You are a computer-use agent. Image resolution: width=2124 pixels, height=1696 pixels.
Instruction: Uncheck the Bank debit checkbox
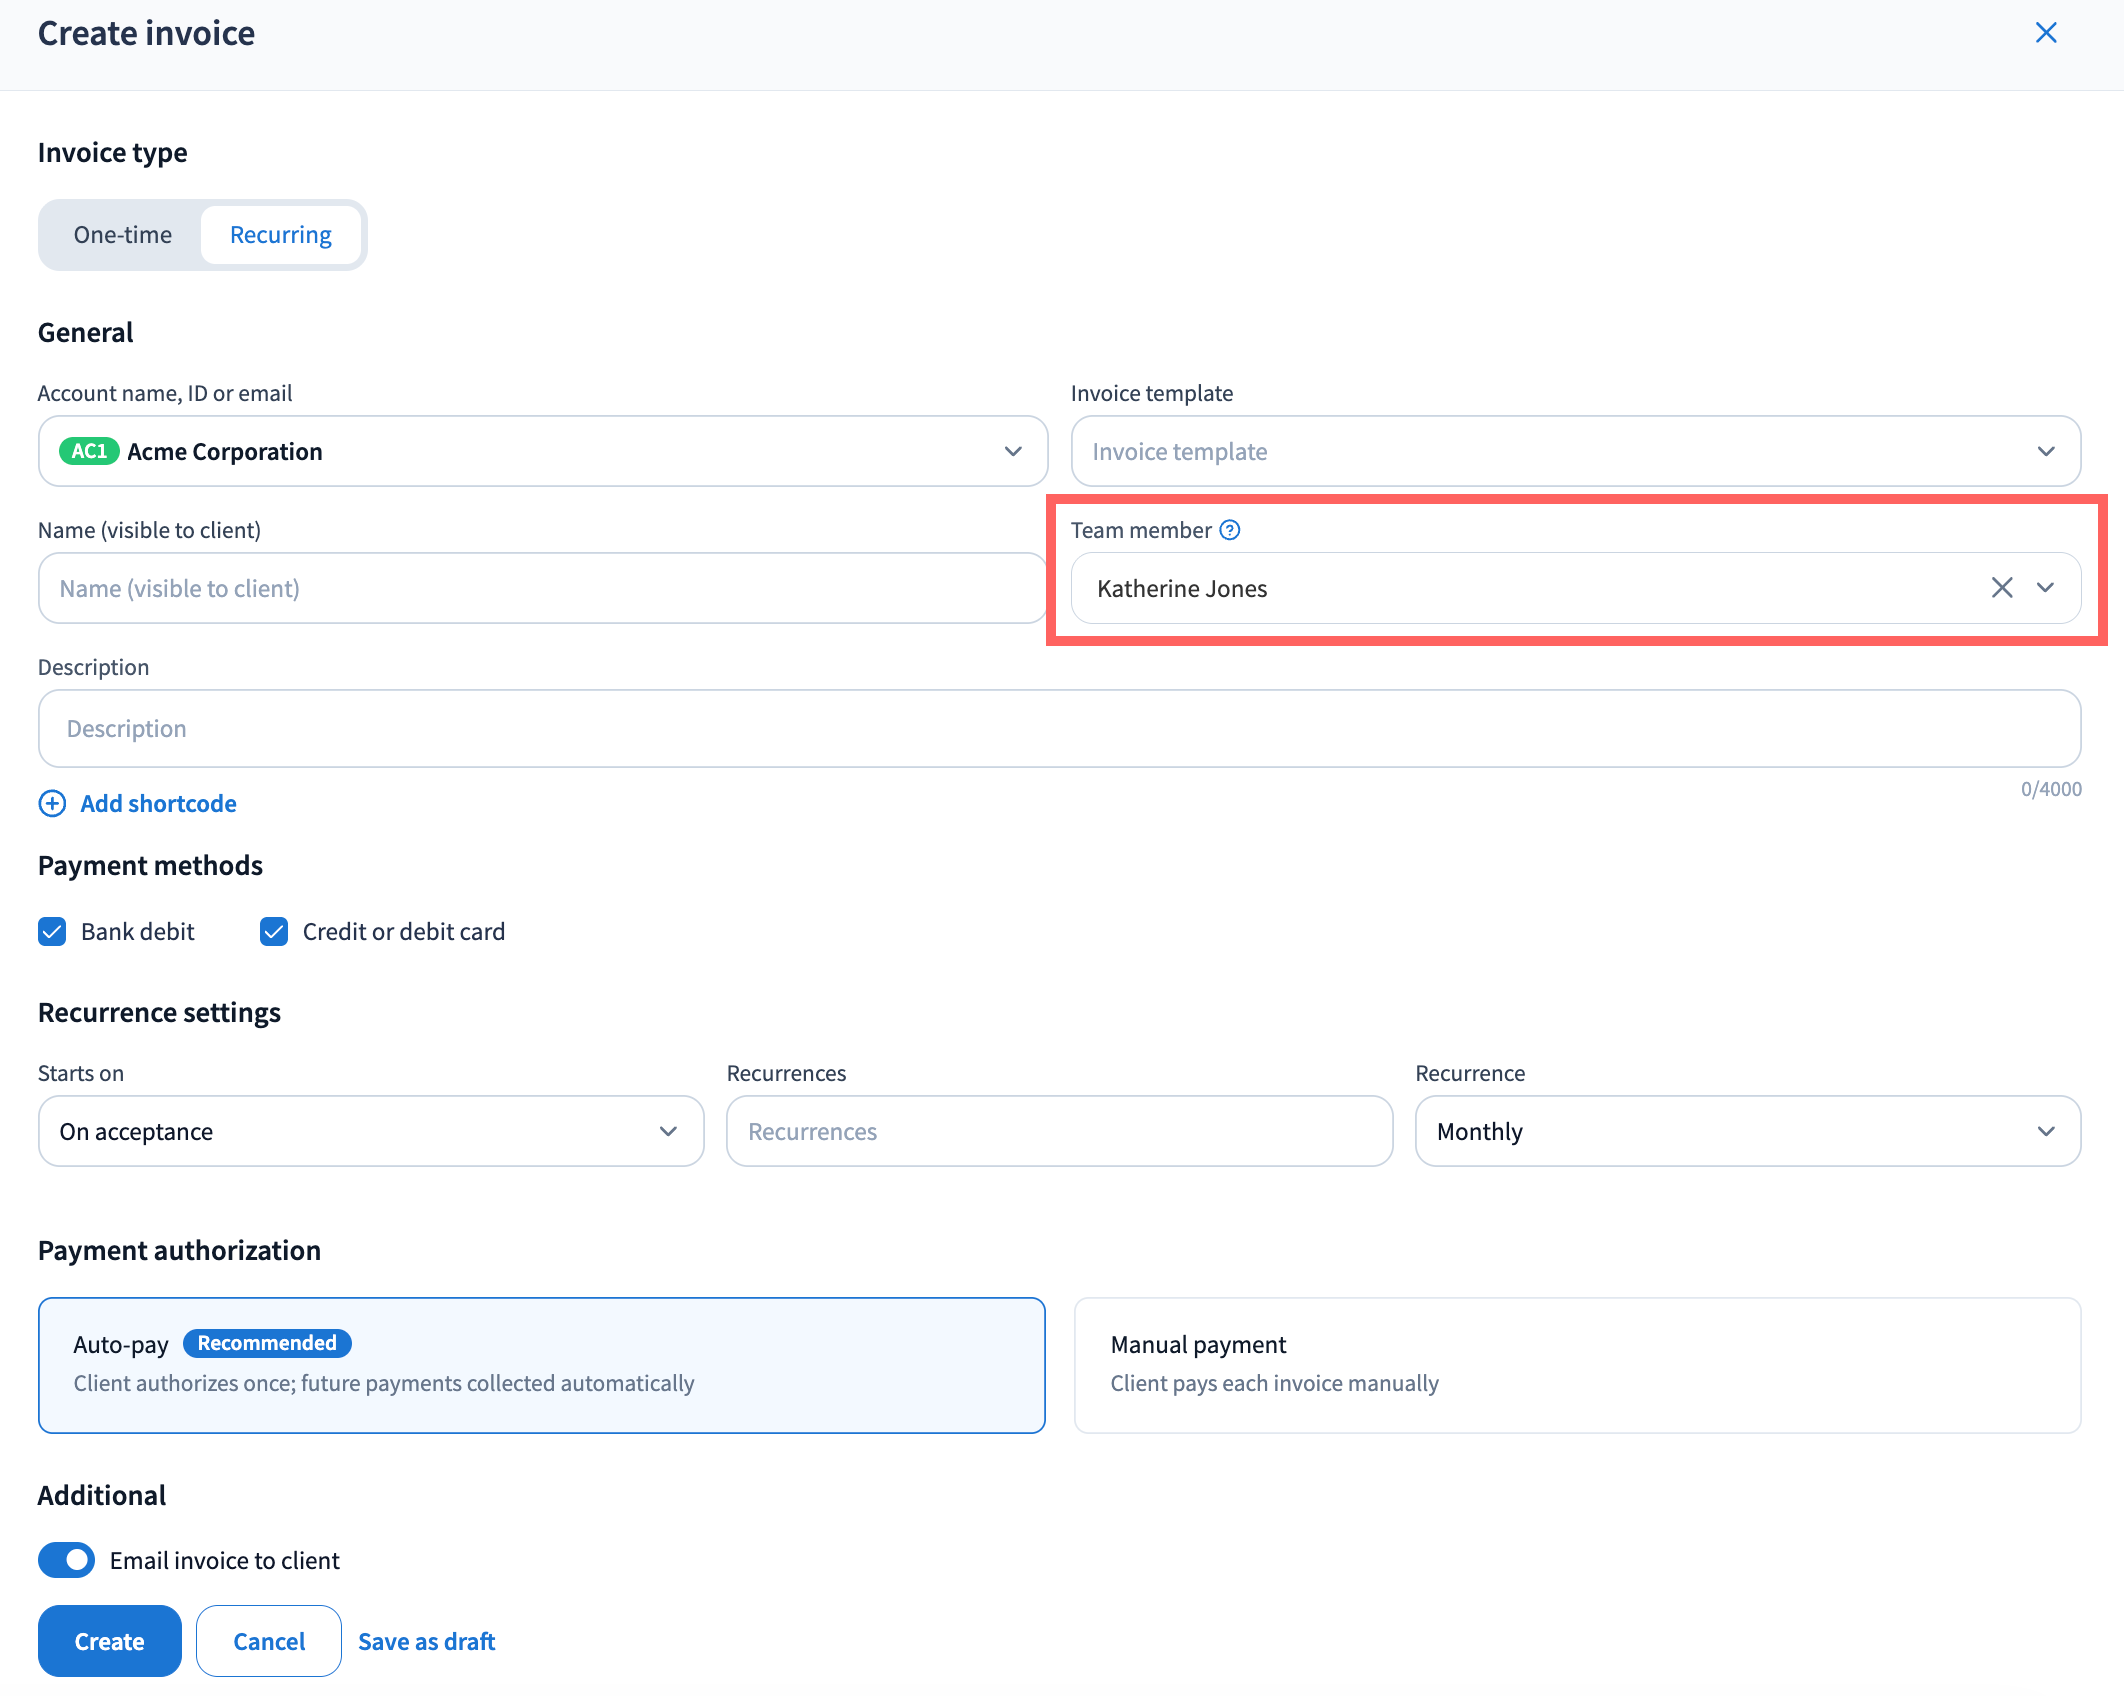click(52, 931)
